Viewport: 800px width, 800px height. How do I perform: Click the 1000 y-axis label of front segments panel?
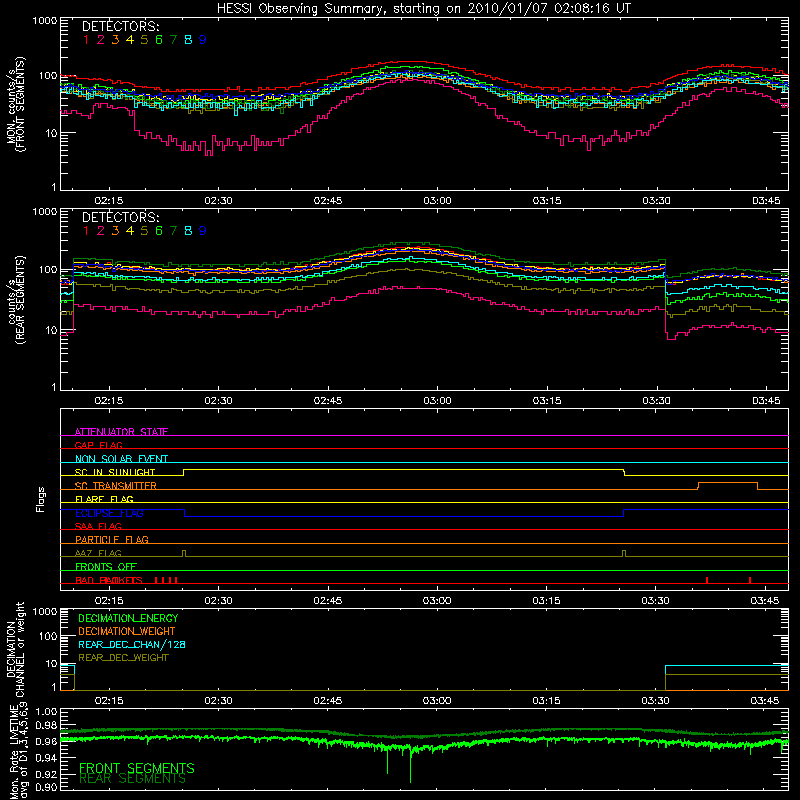(x=44, y=21)
